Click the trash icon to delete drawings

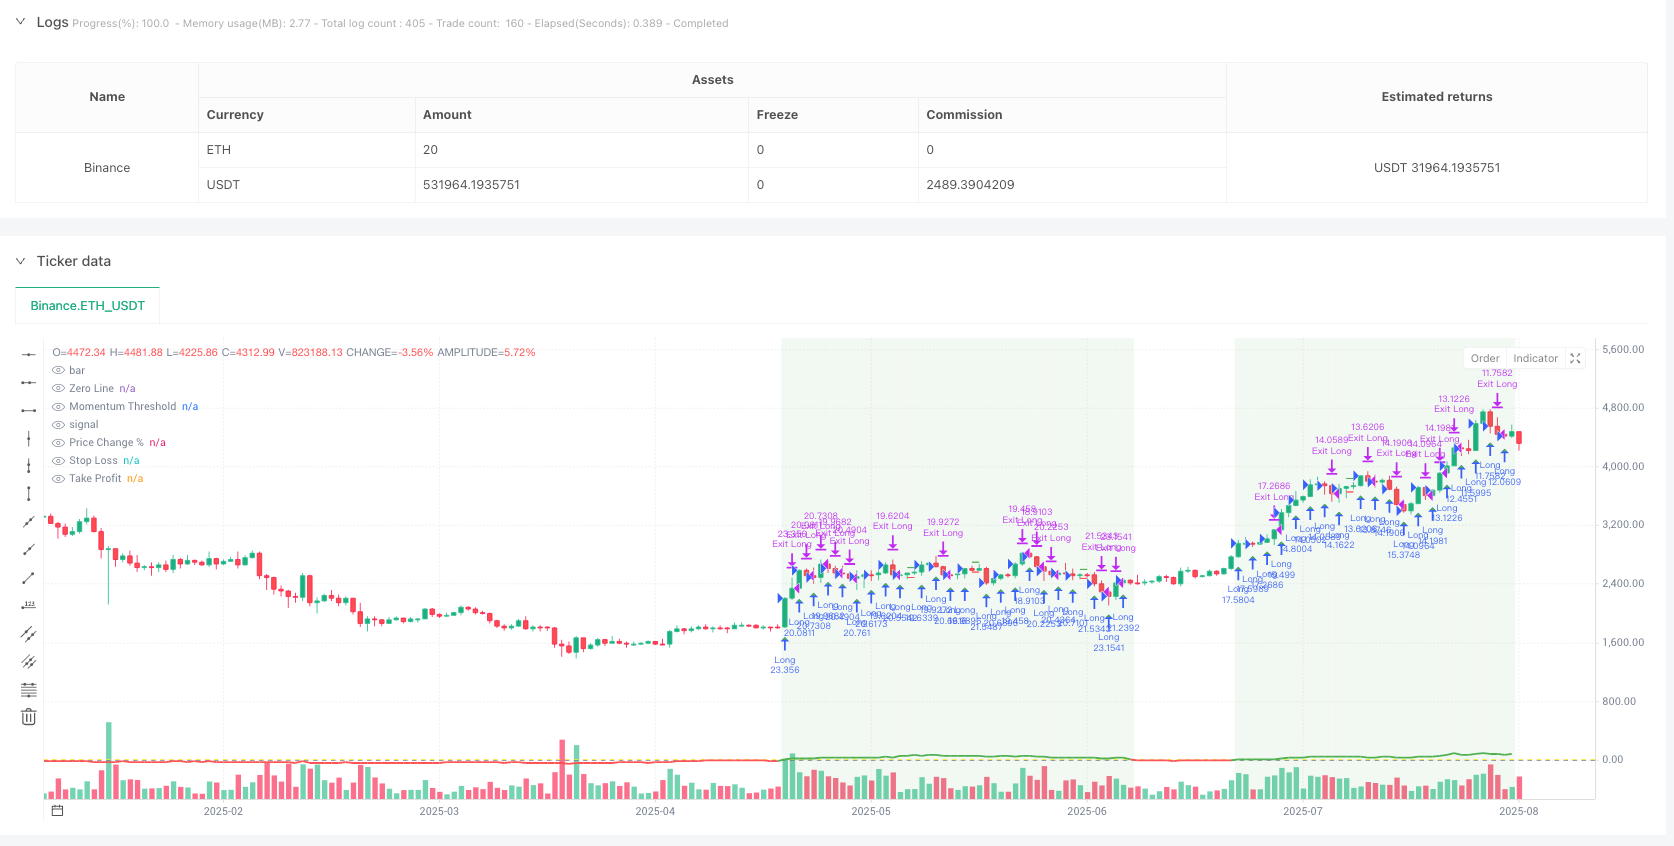[x=29, y=717]
